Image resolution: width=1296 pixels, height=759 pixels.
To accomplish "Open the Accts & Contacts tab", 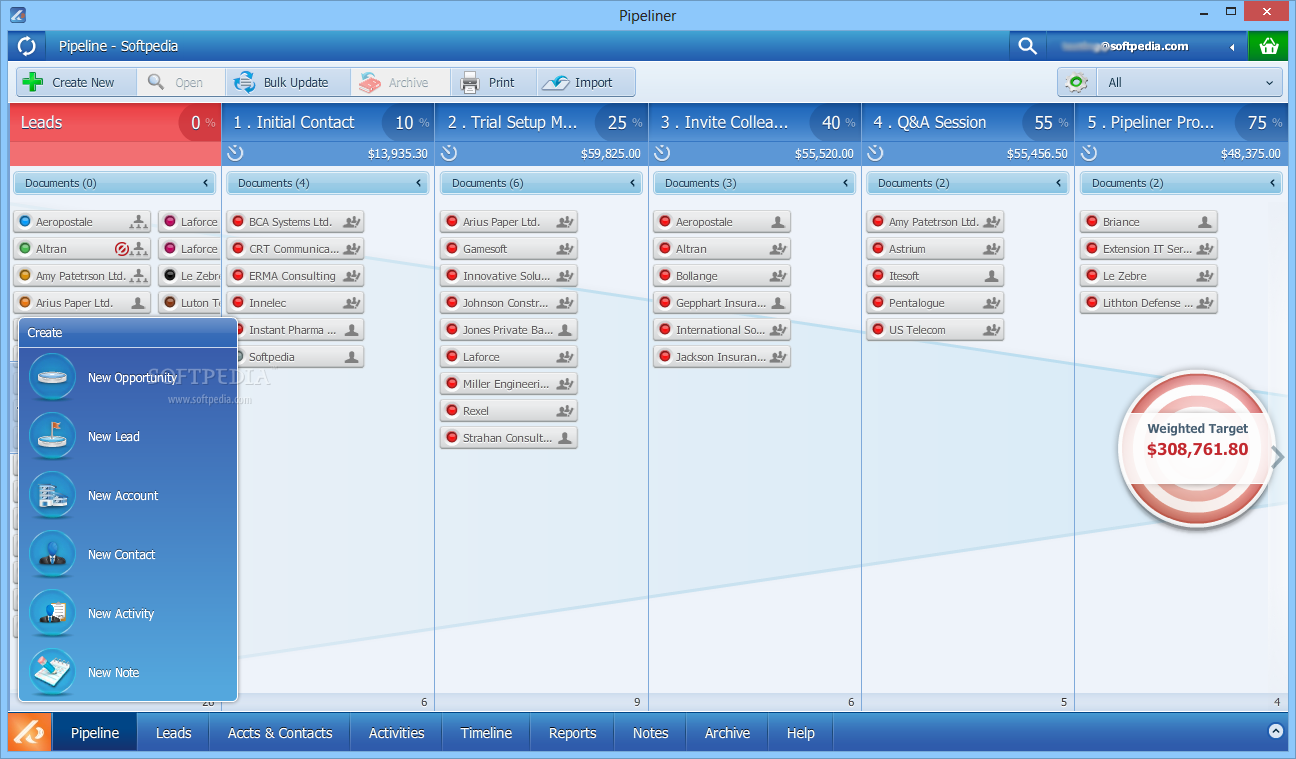I will (280, 733).
